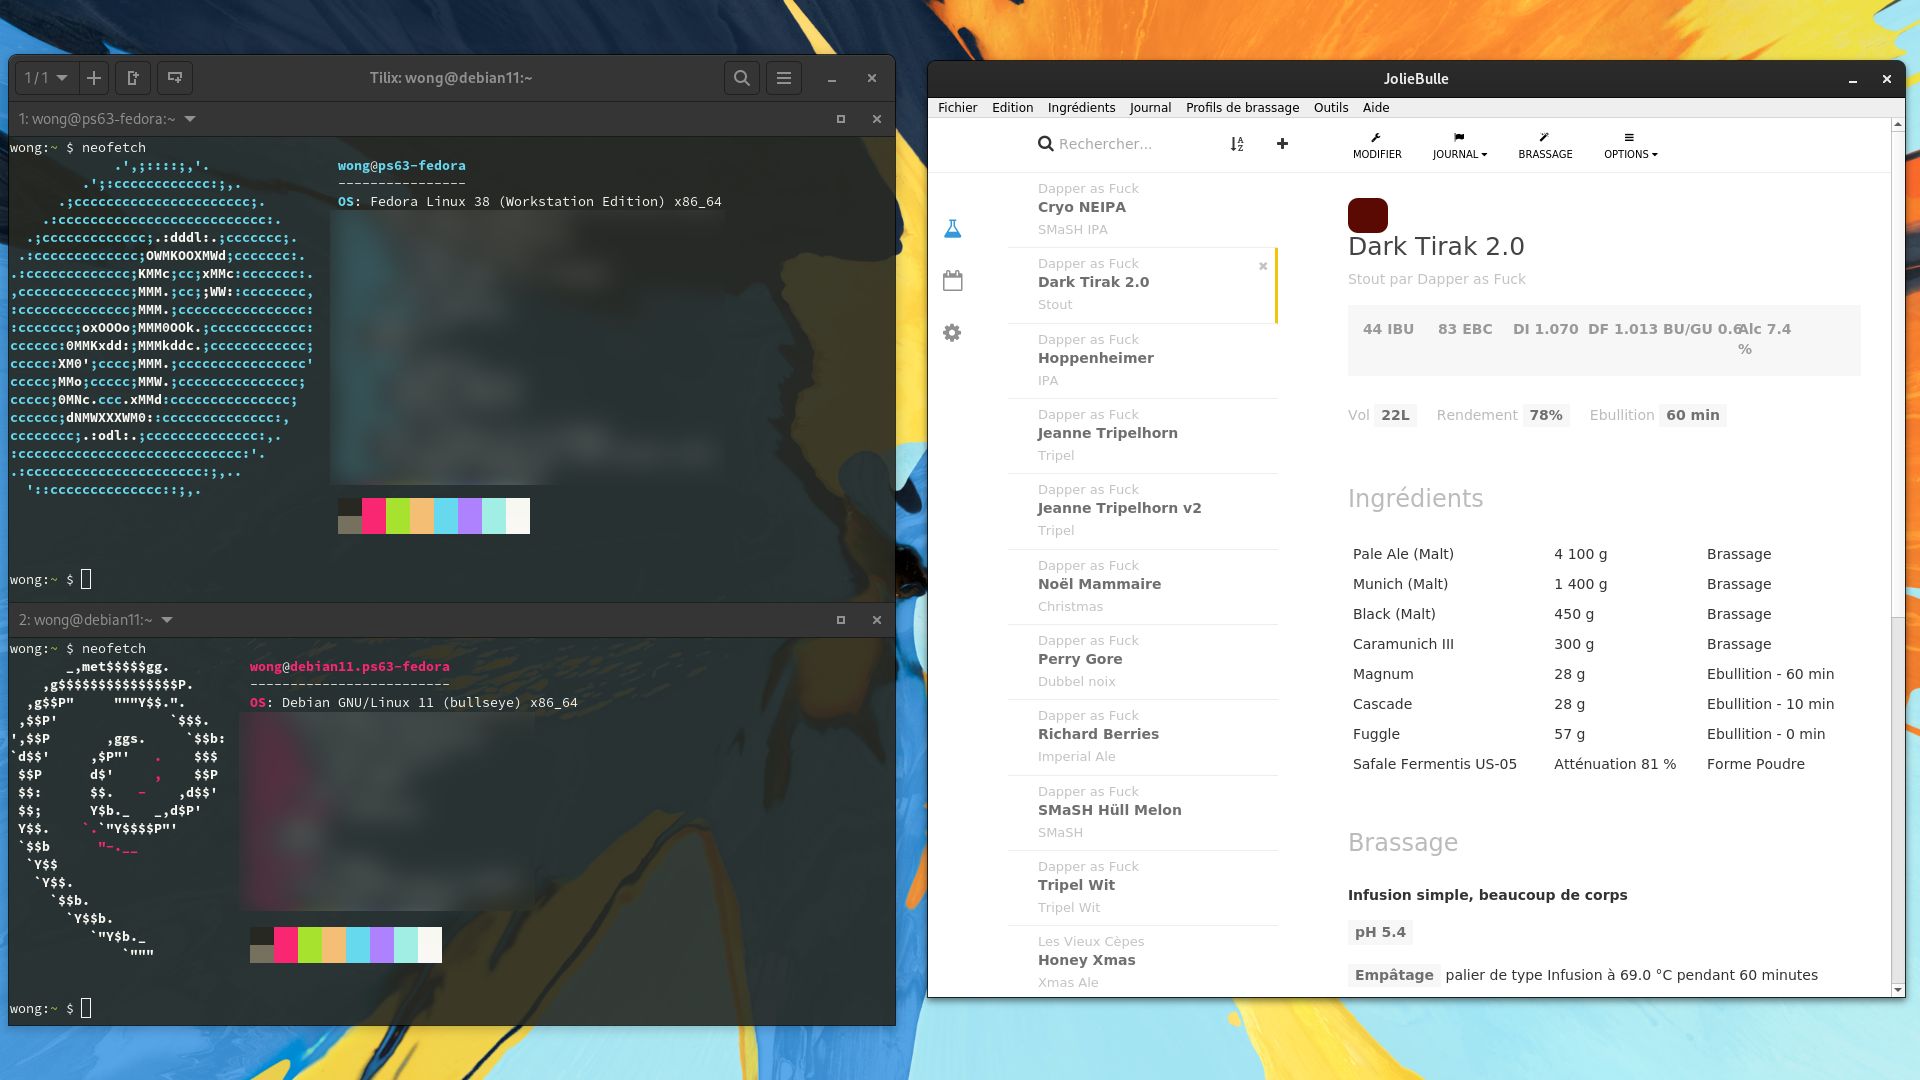The image size is (1920, 1080).
Task: Add new Tilix session with plus button
Action: click(93, 78)
